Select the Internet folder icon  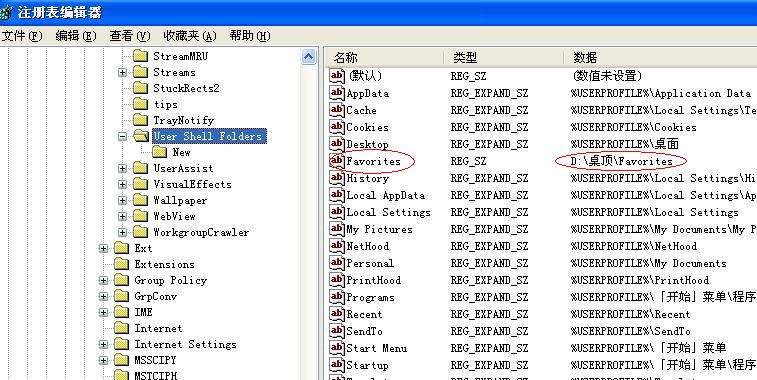pyautogui.click(x=122, y=328)
